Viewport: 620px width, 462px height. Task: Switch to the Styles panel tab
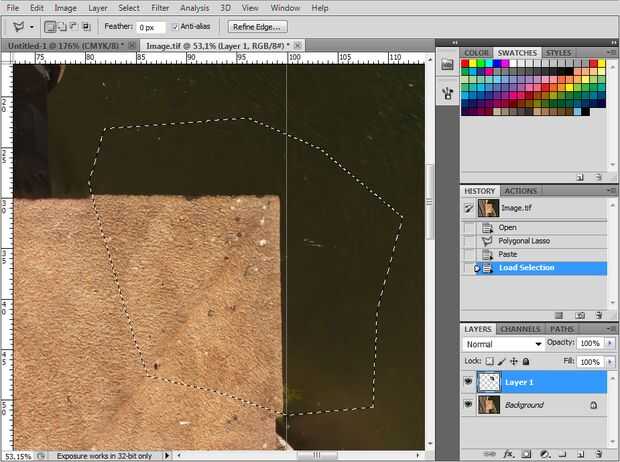559,53
